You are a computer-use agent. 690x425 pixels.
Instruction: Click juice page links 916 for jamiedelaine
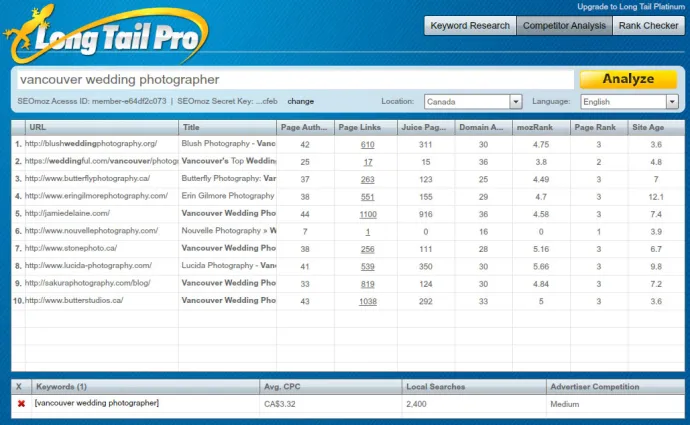426,214
